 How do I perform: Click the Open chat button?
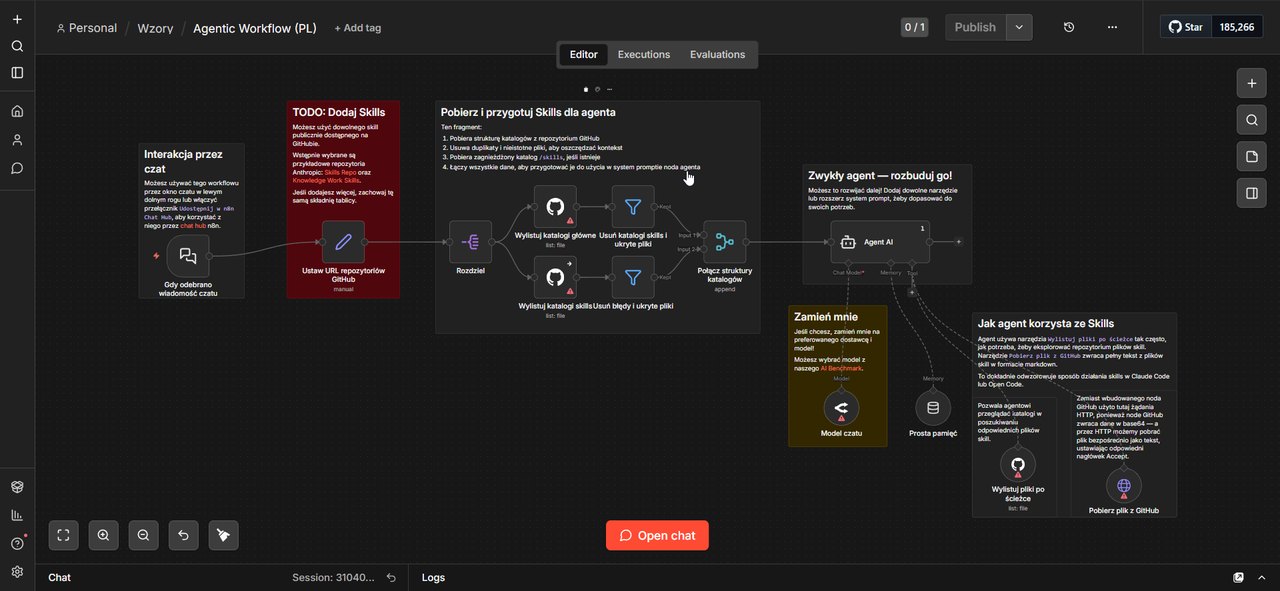[x=657, y=535]
